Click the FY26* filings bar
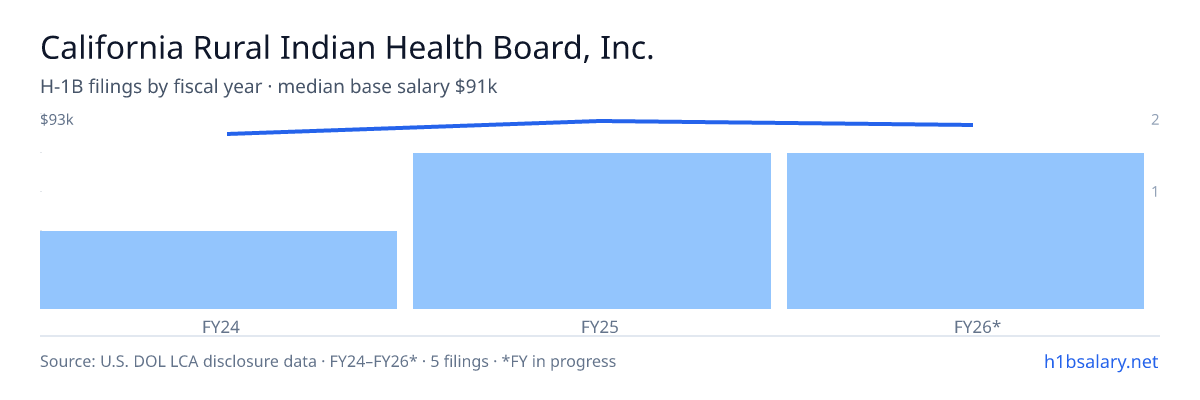This screenshot has width=1200, height=400. [x=965, y=231]
